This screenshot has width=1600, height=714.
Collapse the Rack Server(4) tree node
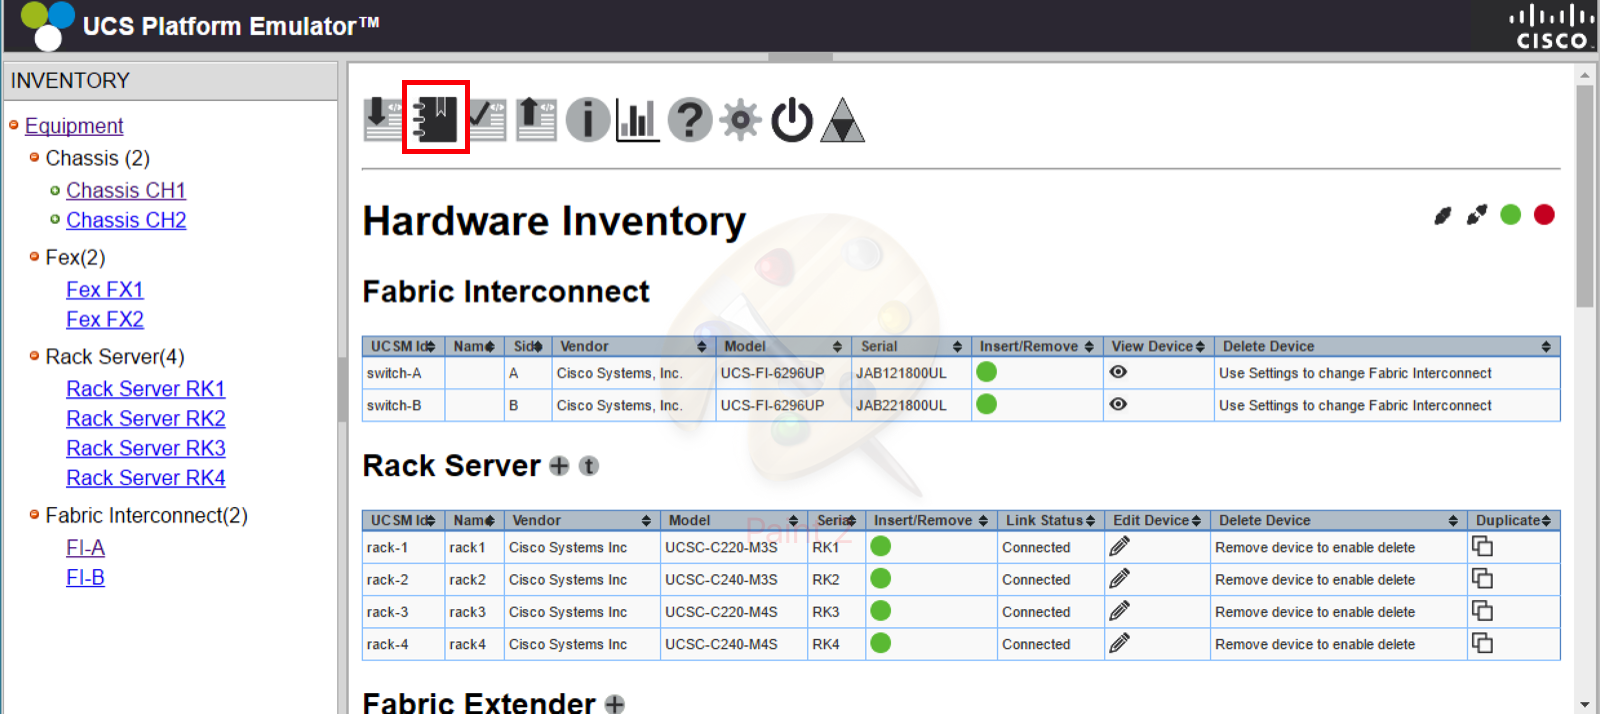tap(35, 355)
